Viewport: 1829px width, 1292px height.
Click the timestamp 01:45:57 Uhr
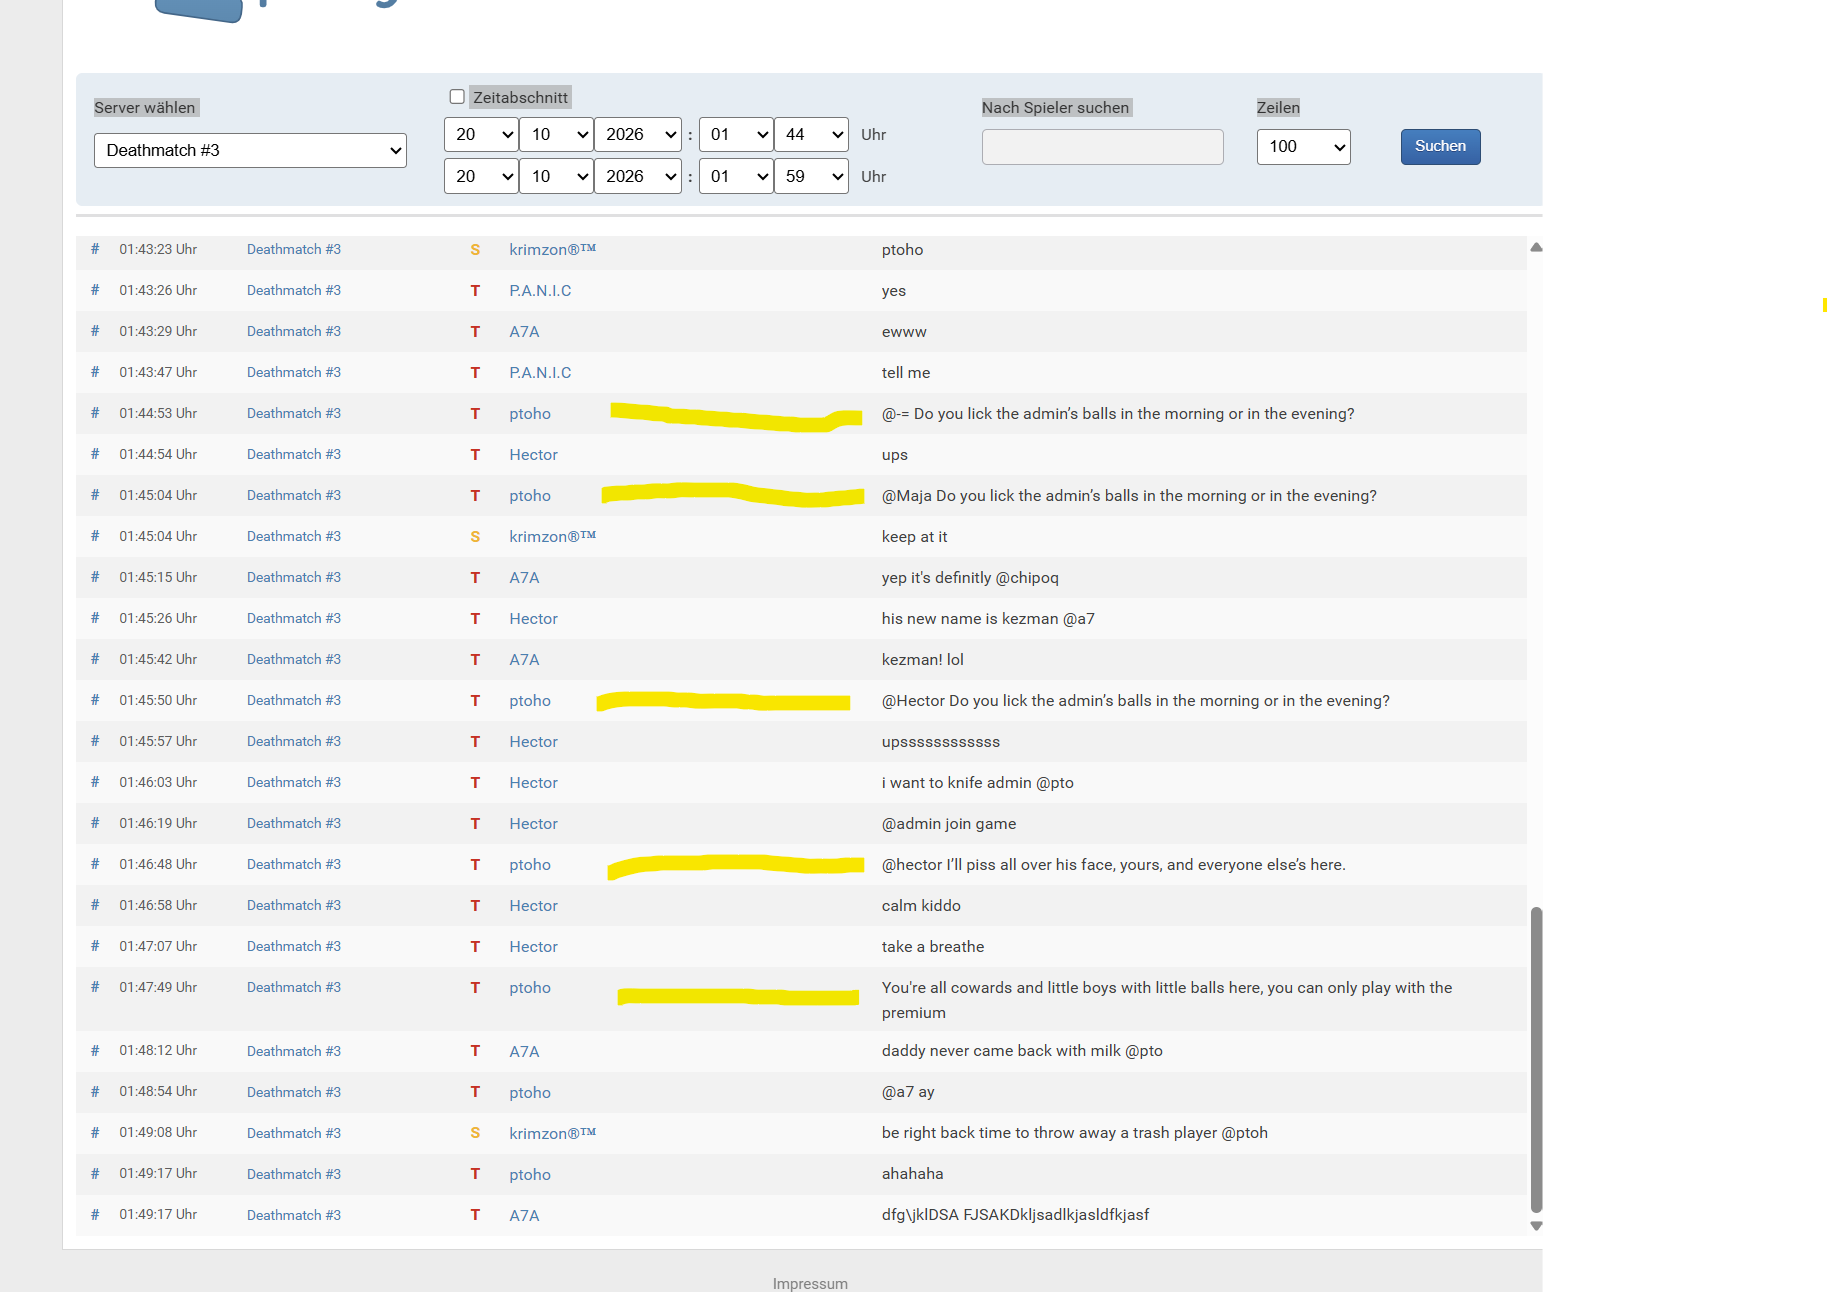[158, 741]
